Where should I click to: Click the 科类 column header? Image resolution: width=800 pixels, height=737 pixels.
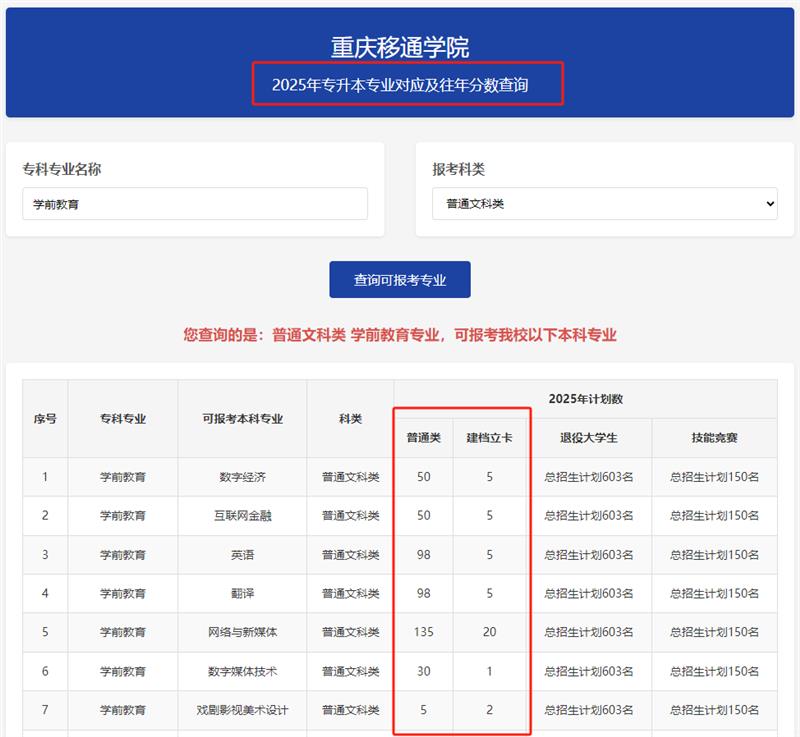pyautogui.click(x=351, y=419)
